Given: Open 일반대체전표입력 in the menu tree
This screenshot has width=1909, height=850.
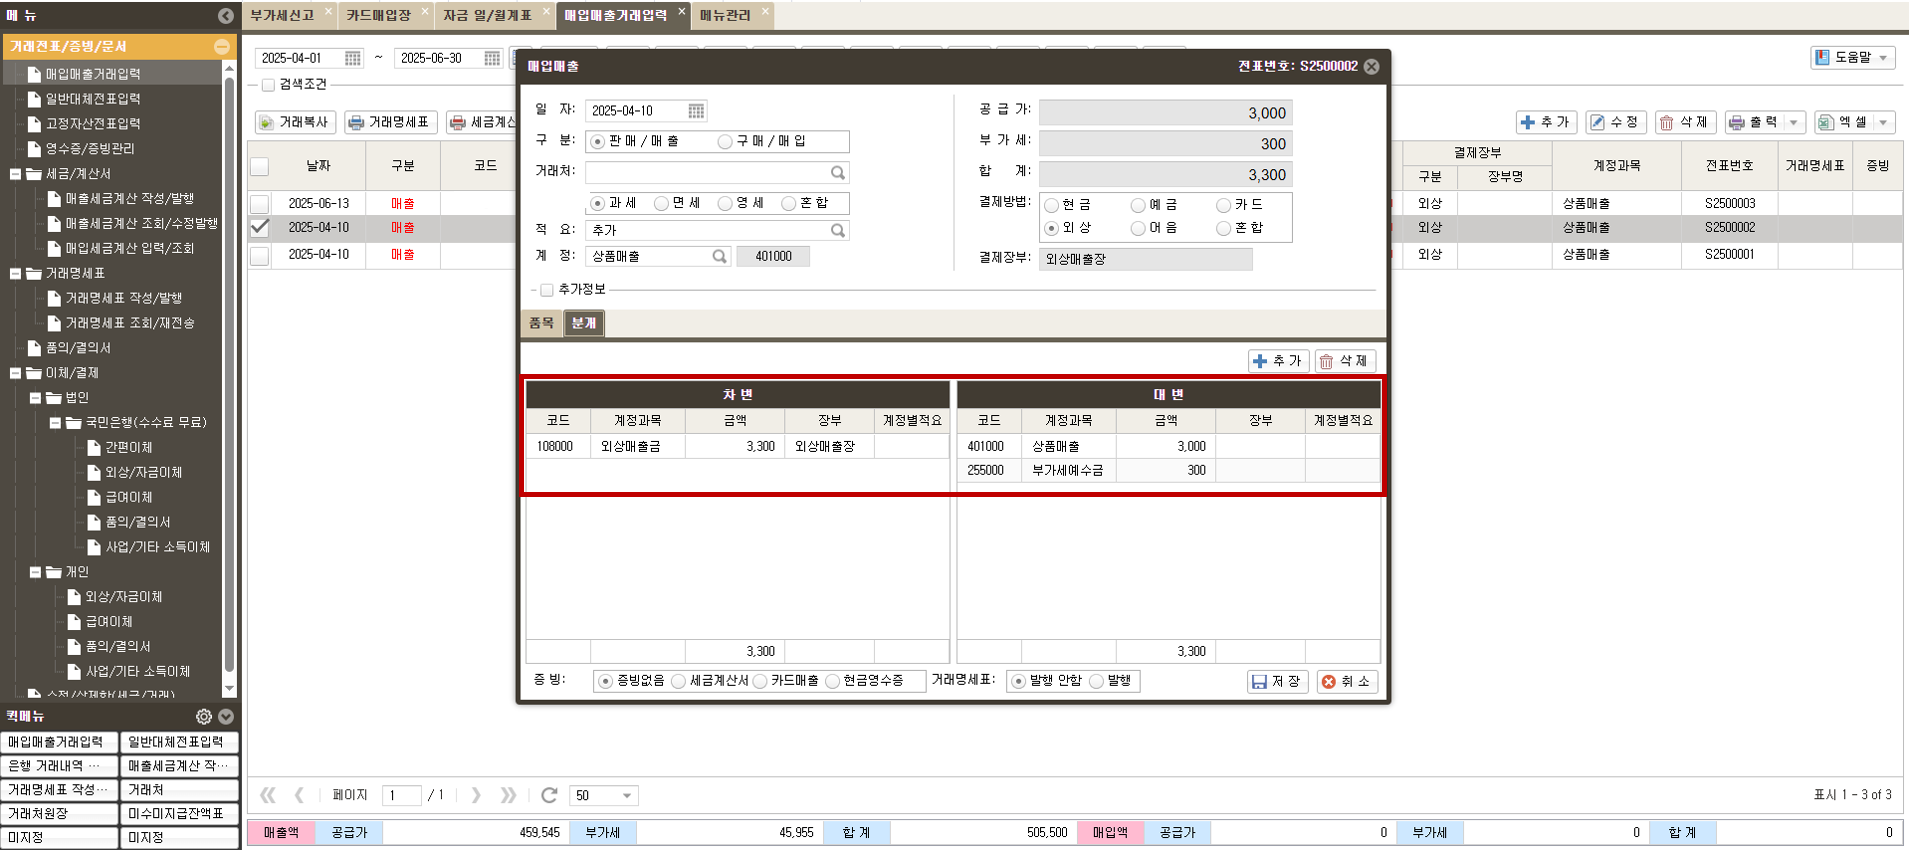Looking at the screenshot, I should [x=92, y=99].
